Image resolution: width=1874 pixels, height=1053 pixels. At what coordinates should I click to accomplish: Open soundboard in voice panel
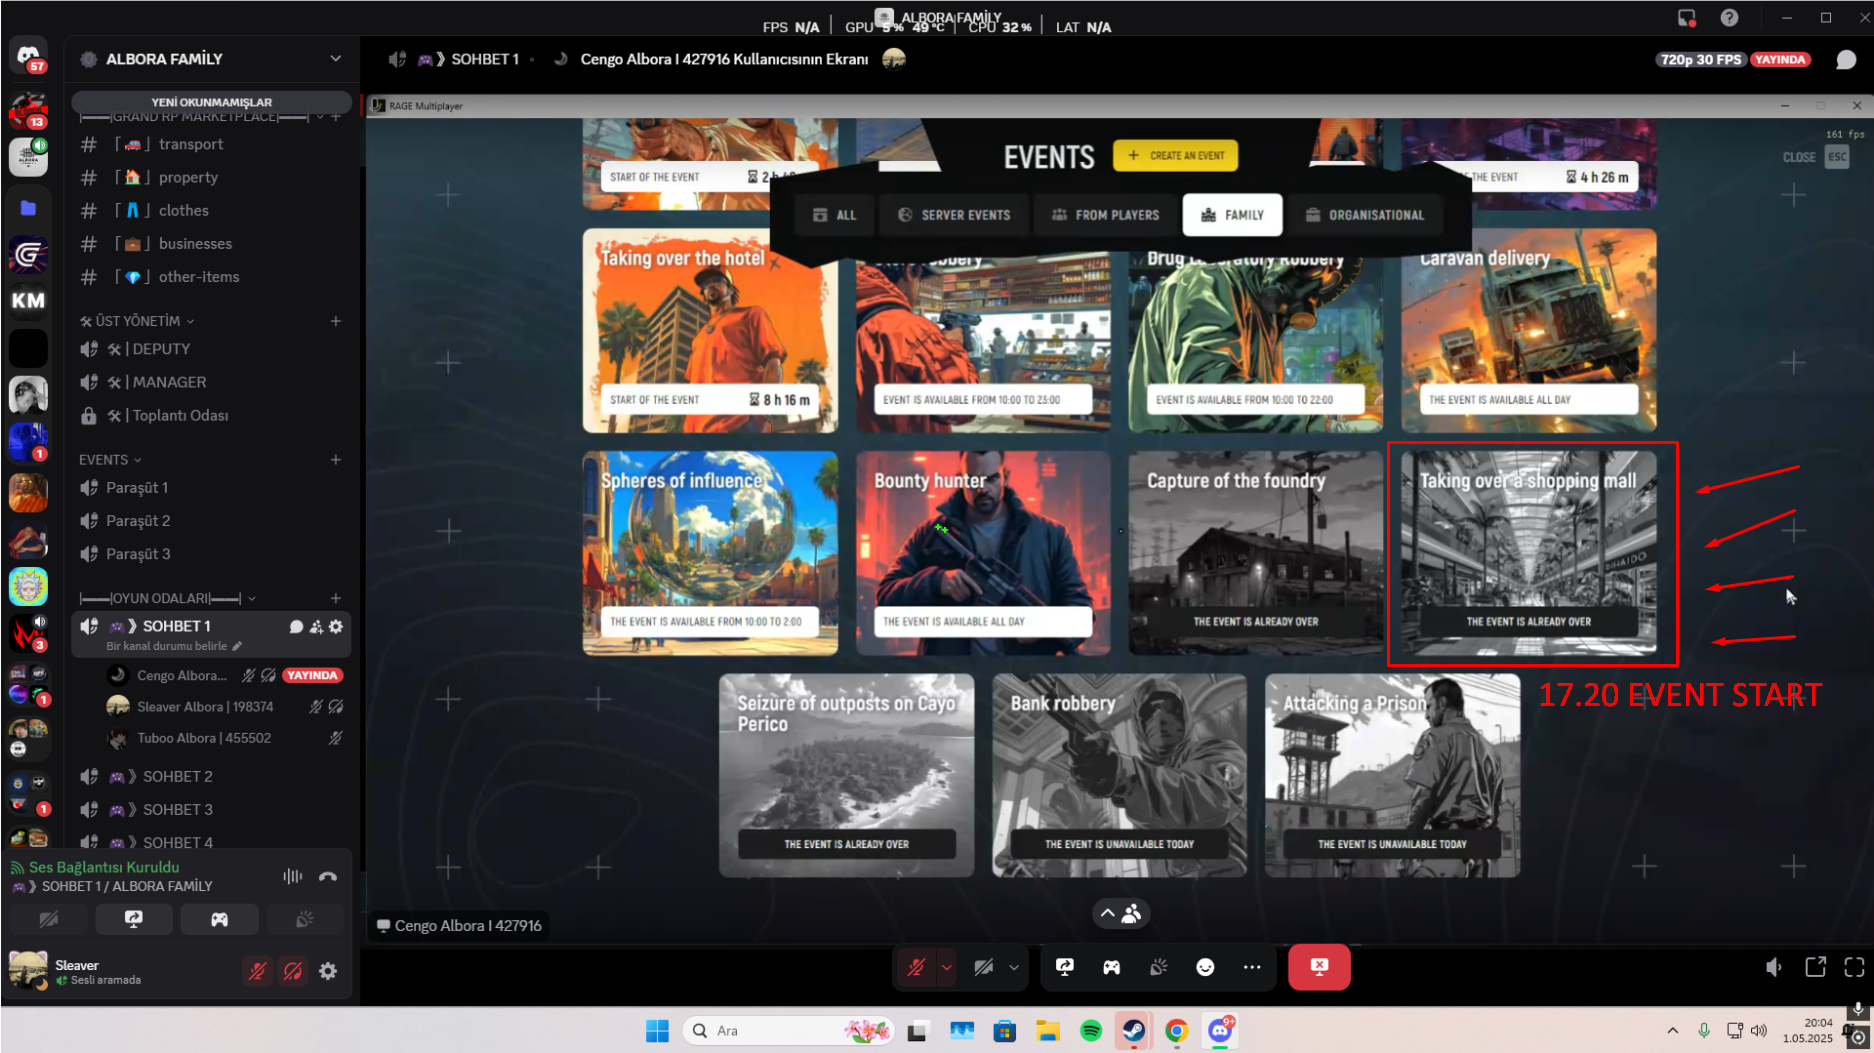coord(305,919)
